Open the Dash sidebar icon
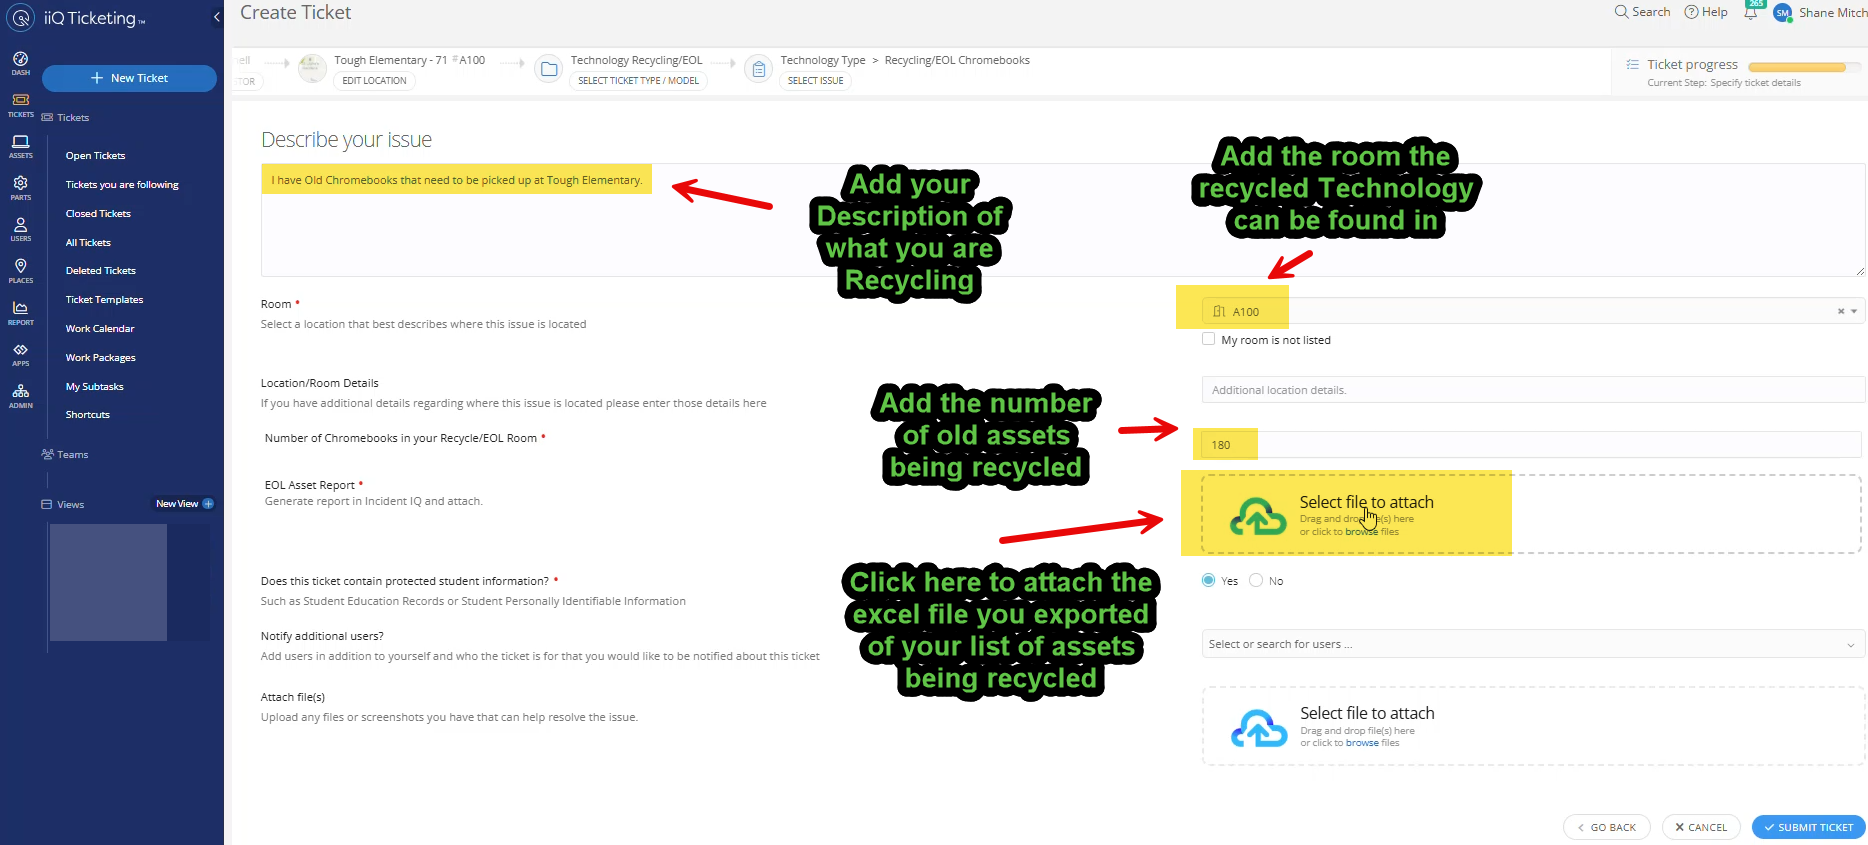1868x845 pixels. click(x=20, y=62)
